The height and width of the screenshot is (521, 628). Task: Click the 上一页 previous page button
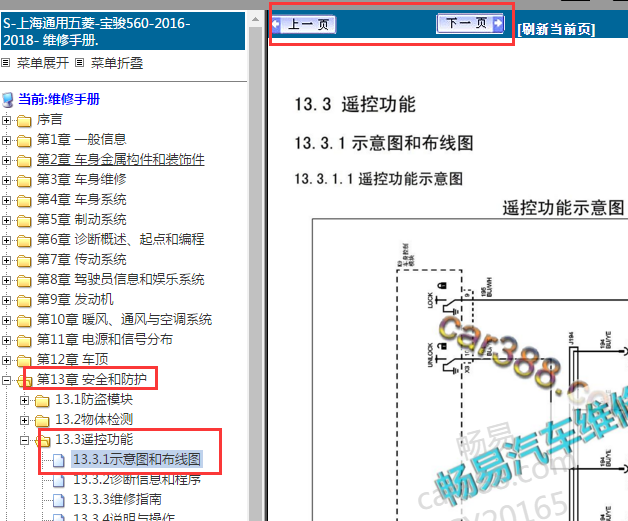tap(304, 24)
